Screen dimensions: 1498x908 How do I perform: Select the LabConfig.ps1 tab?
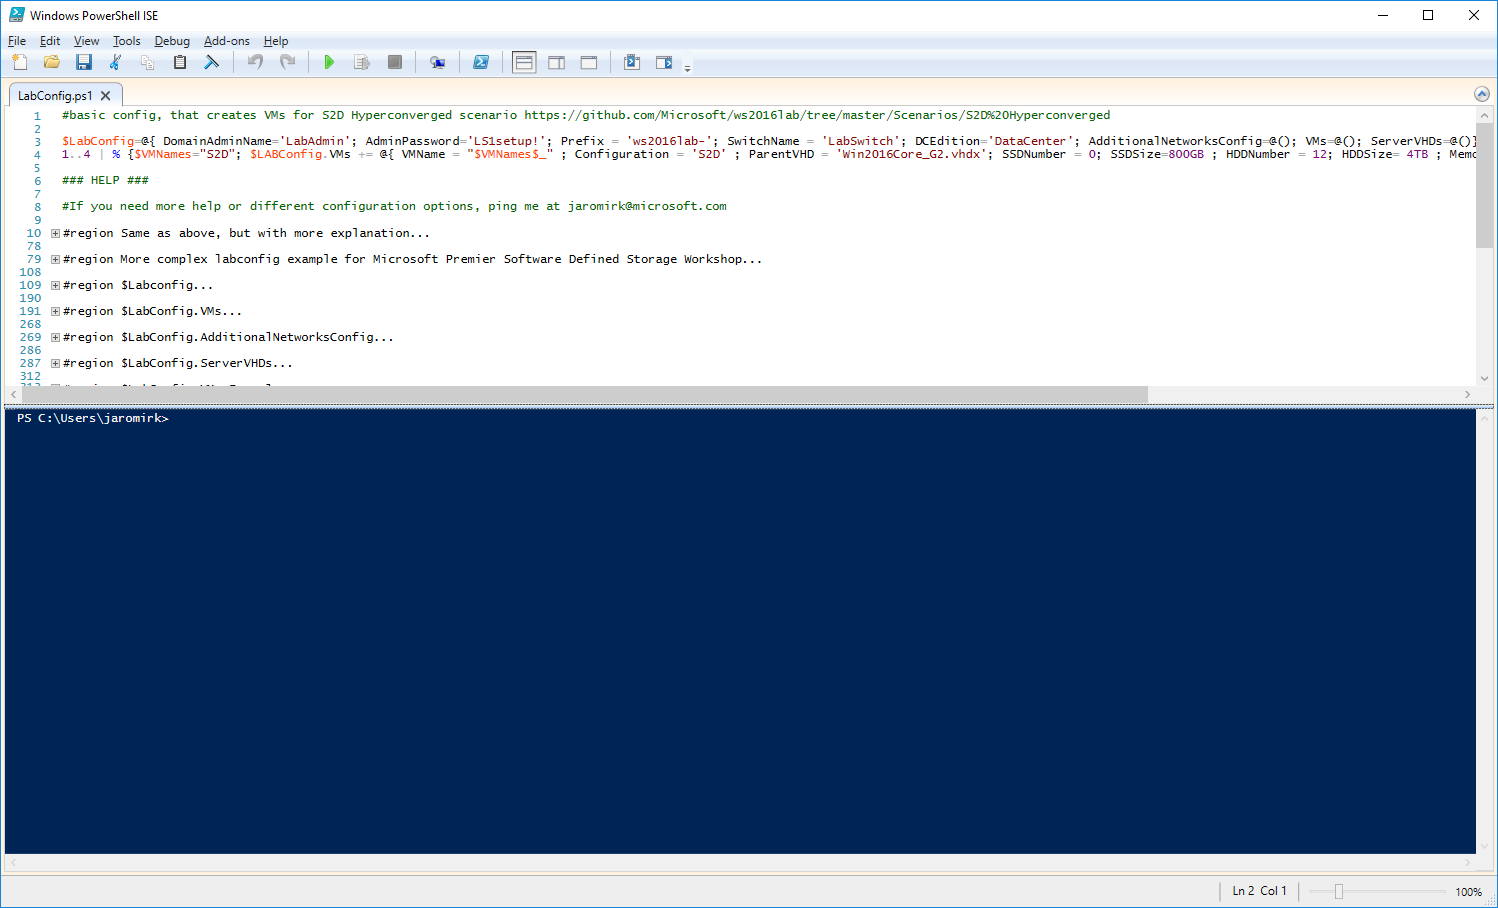(55, 96)
